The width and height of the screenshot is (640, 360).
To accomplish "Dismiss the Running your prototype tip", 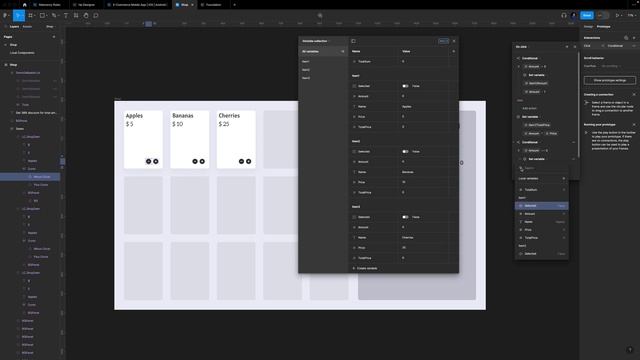I will 634,125.
